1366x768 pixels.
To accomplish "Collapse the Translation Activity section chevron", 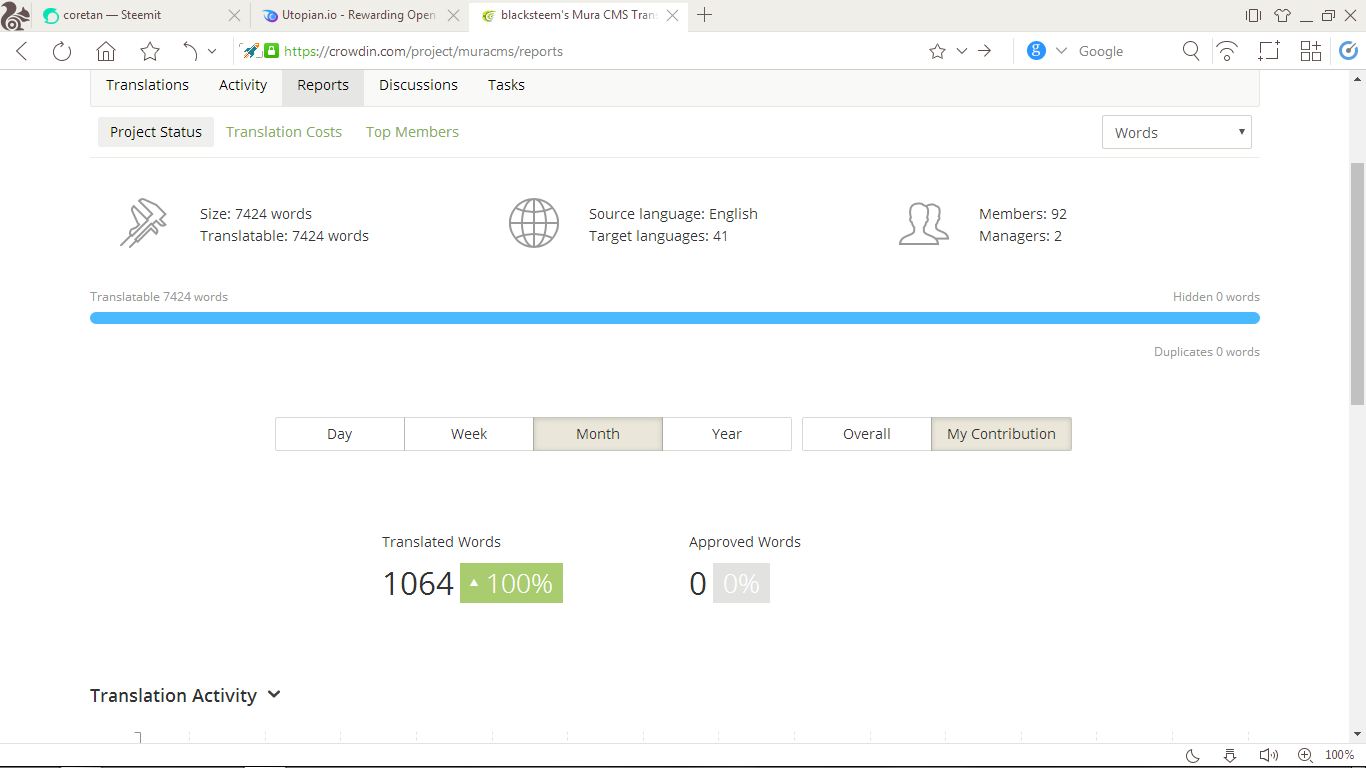I will point(274,694).
